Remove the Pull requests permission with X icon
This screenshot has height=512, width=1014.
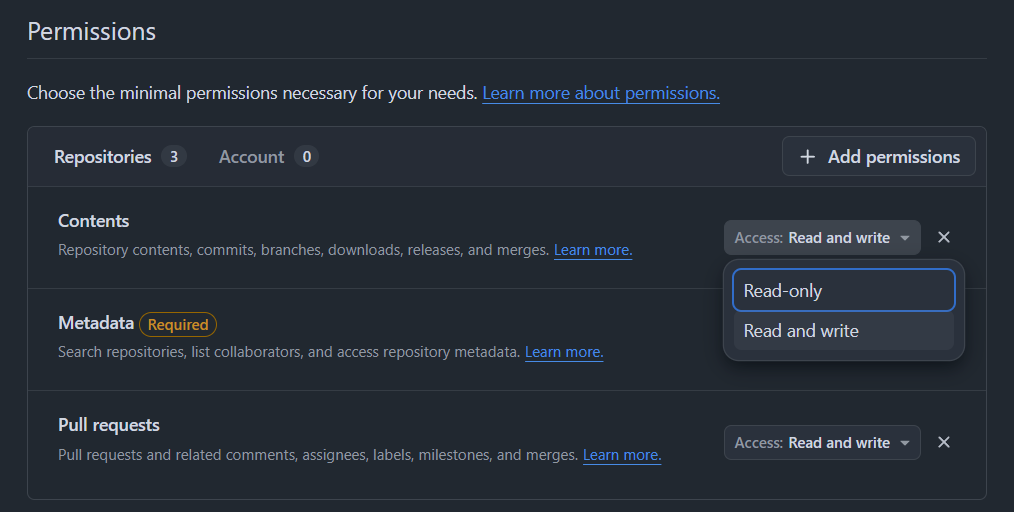(943, 443)
